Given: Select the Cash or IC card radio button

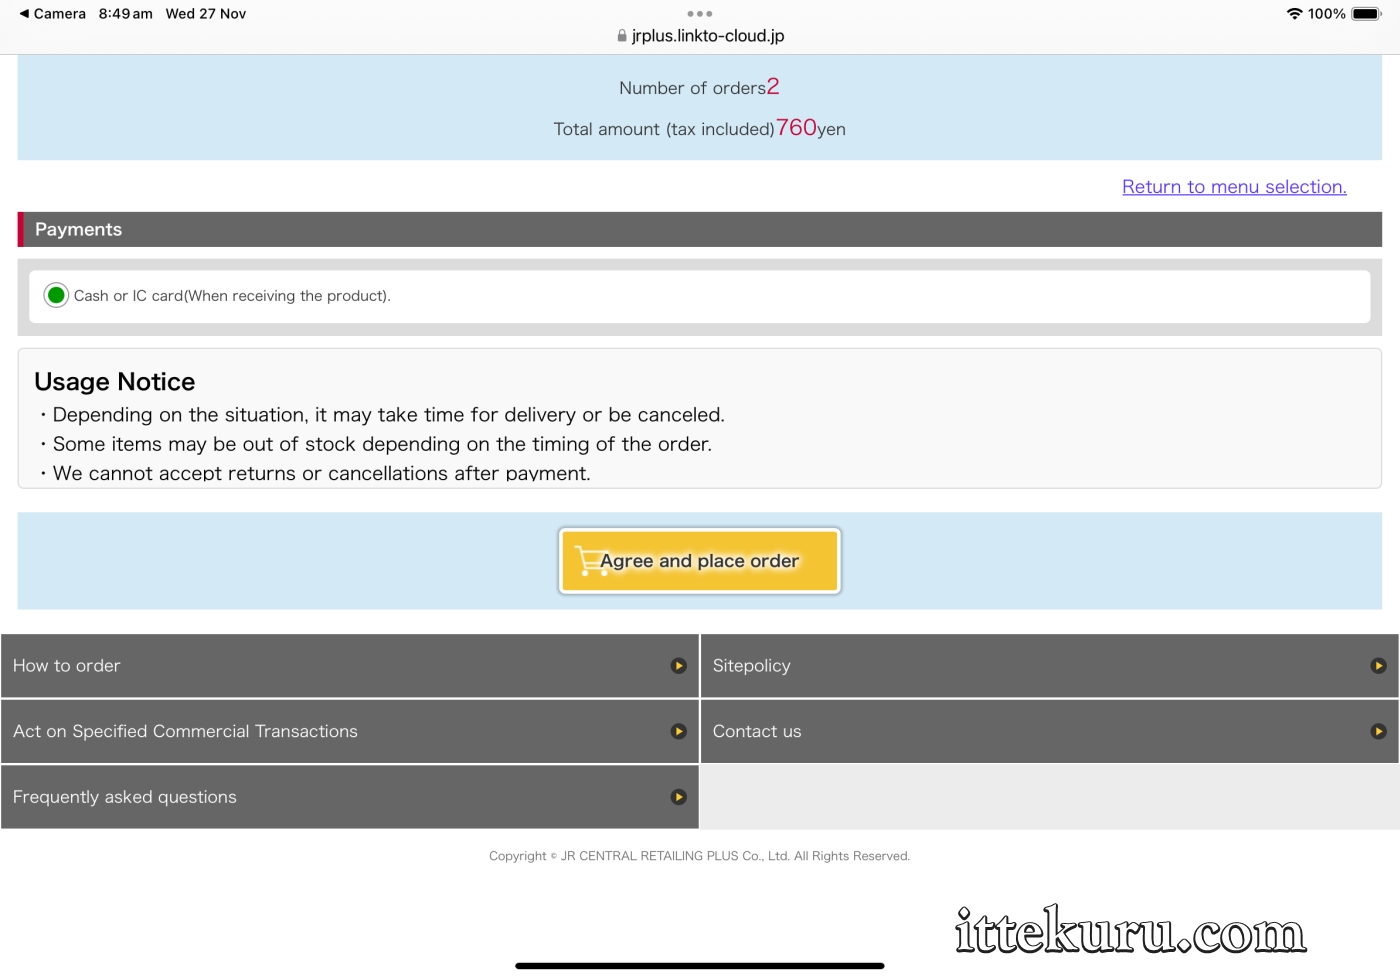Looking at the screenshot, I should click(x=56, y=295).
